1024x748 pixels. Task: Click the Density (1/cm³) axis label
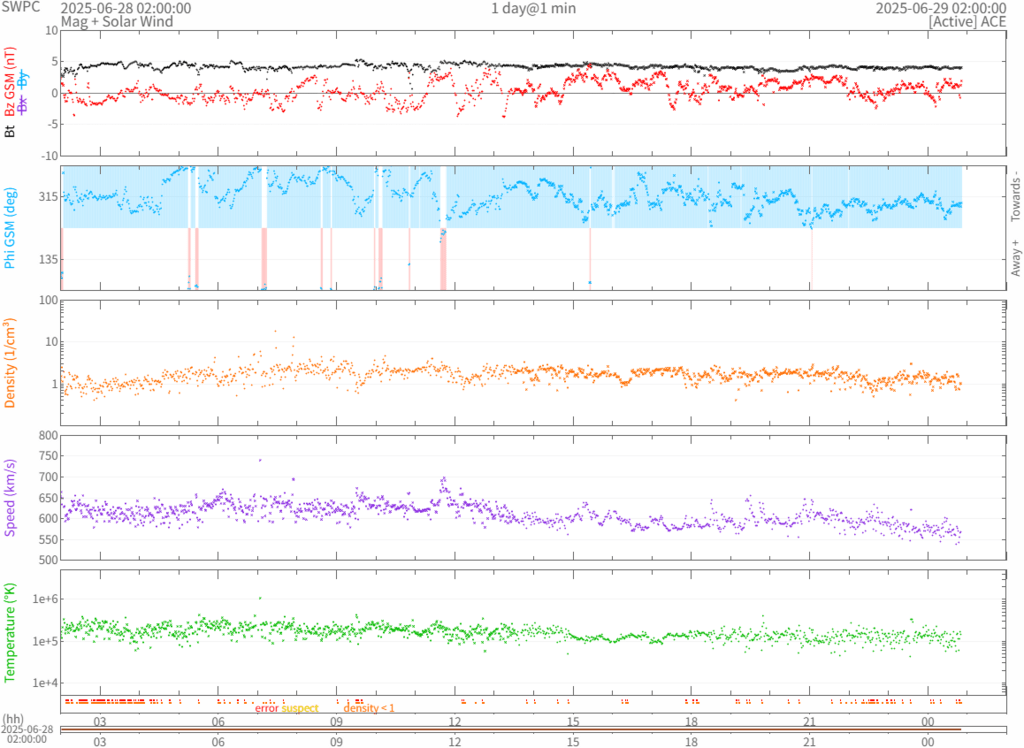(10, 363)
